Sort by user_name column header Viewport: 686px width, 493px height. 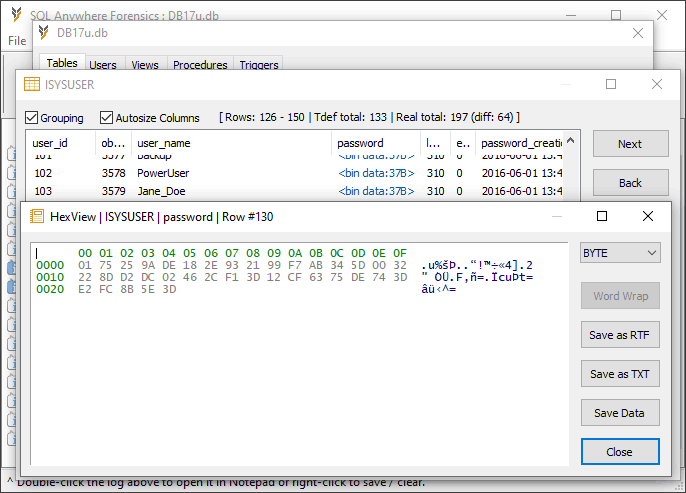(x=231, y=143)
